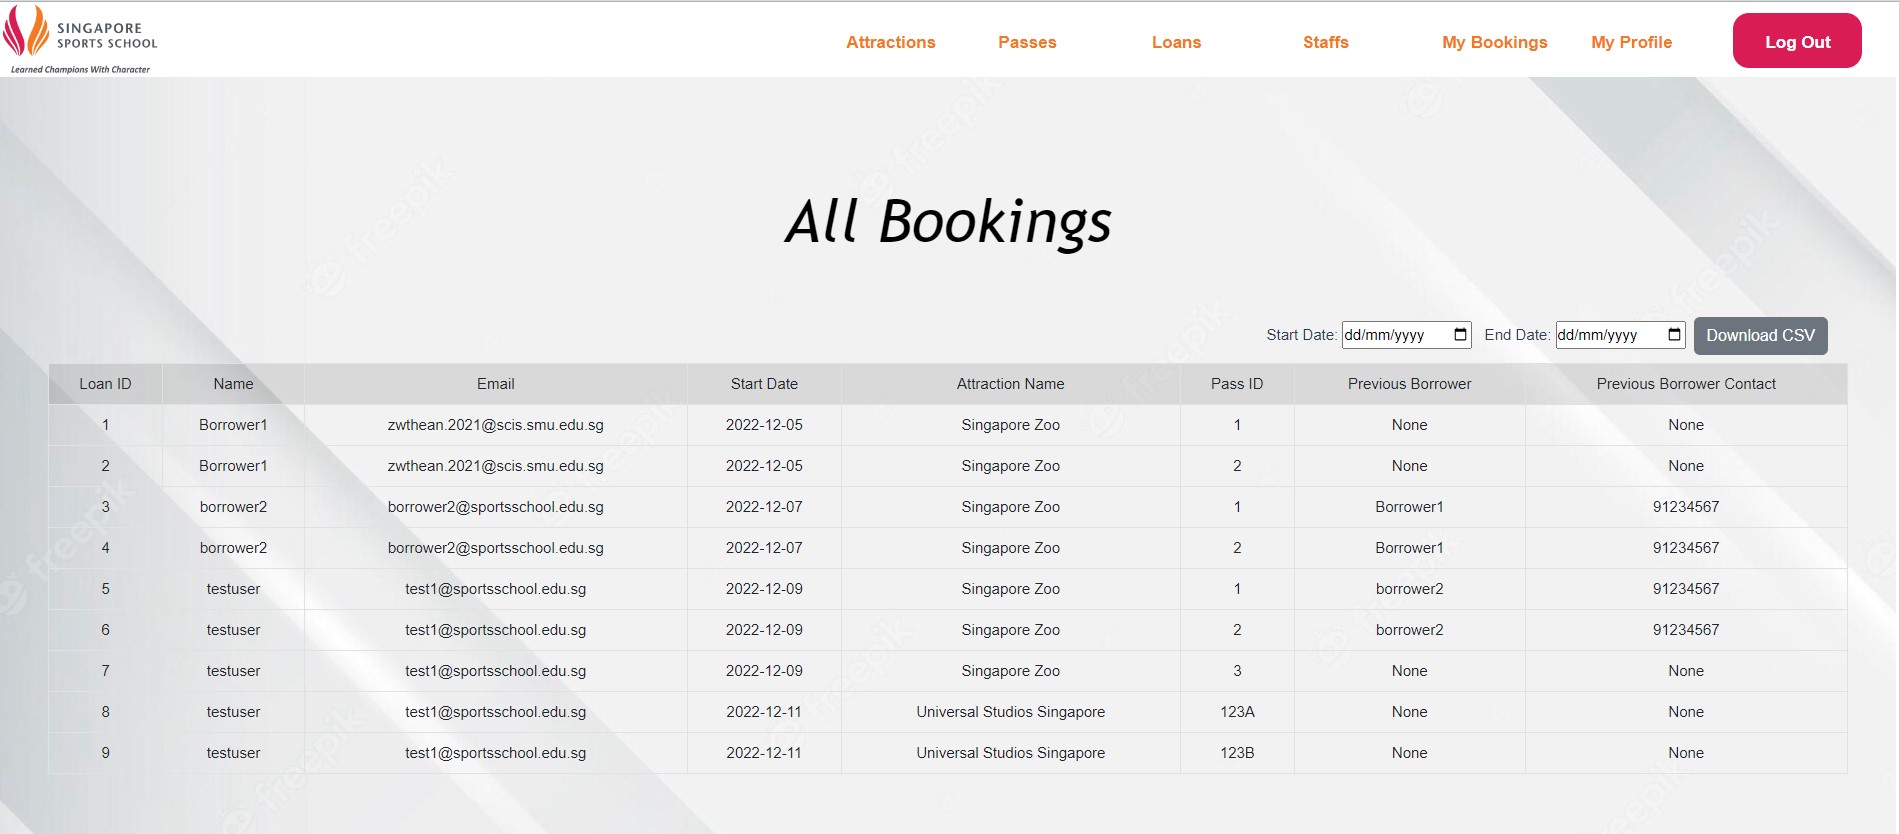Open the Loans page
Screen dimensions: 1899x834
(1176, 42)
